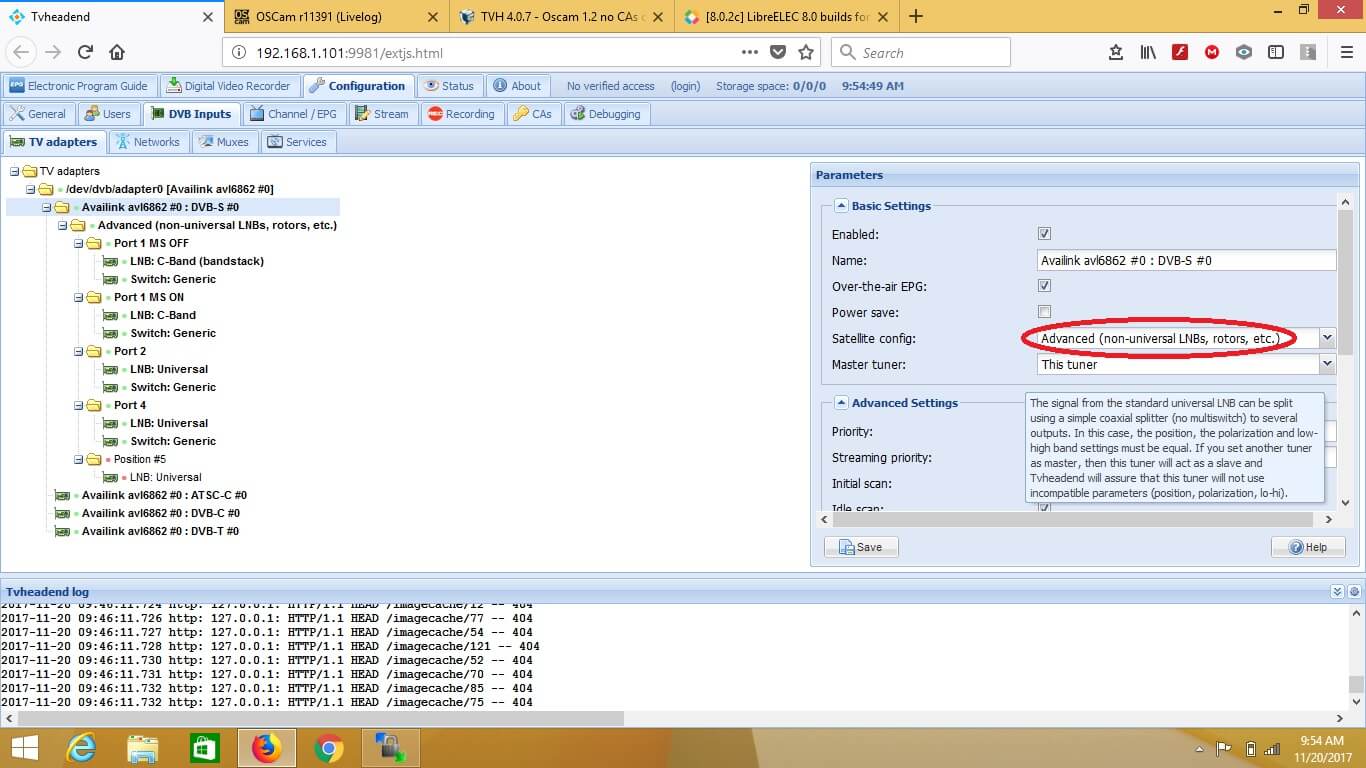This screenshot has height=768, width=1366.
Task: Reload the page with the refresh icon
Action: [85, 53]
